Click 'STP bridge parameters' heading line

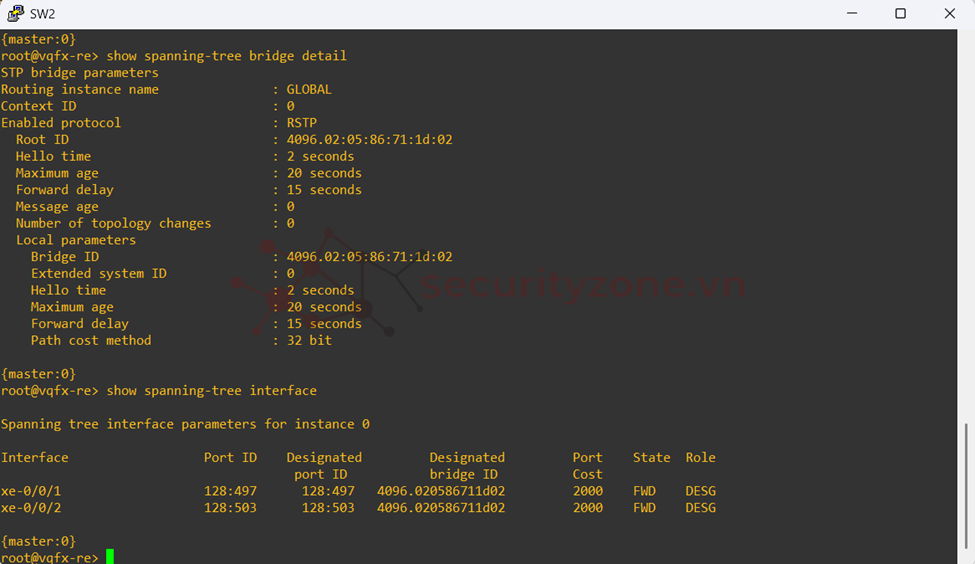pyautogui.click(x=80, y=73)
